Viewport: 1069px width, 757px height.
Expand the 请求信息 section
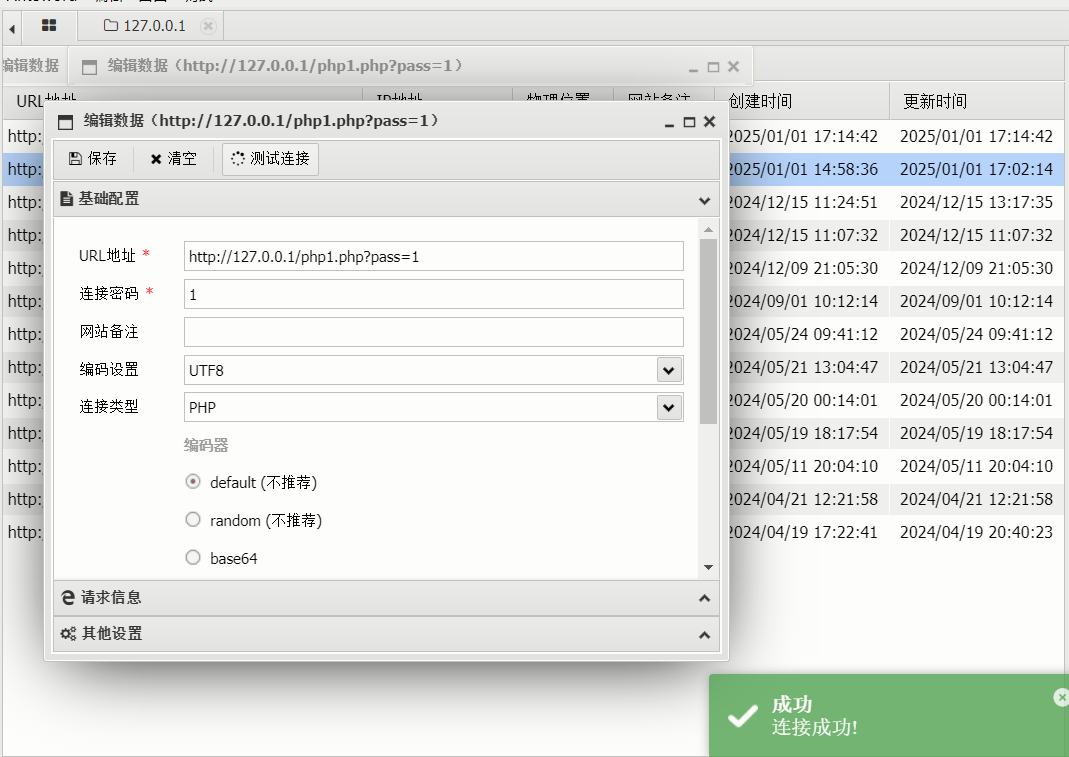click(x=386, y=598)
